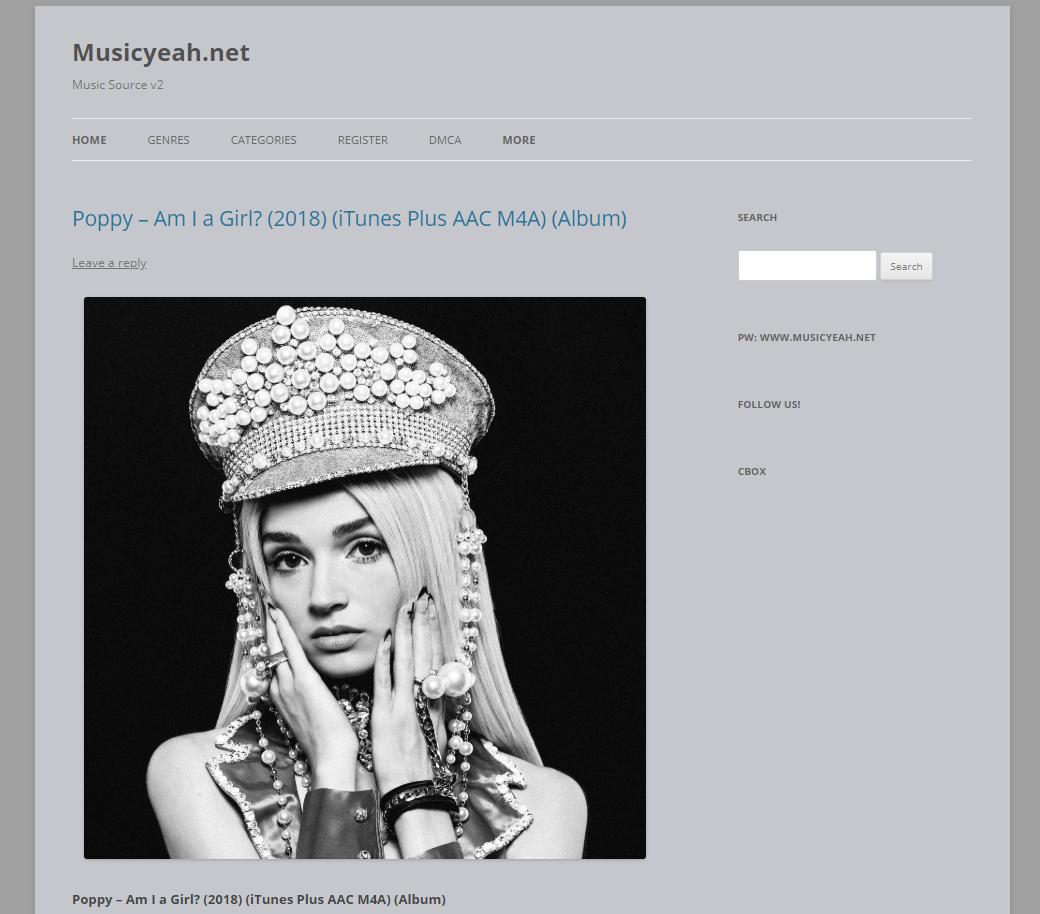Select the Music Source v2 tagline
This screenshot has width=1040, height=914.
117,85
